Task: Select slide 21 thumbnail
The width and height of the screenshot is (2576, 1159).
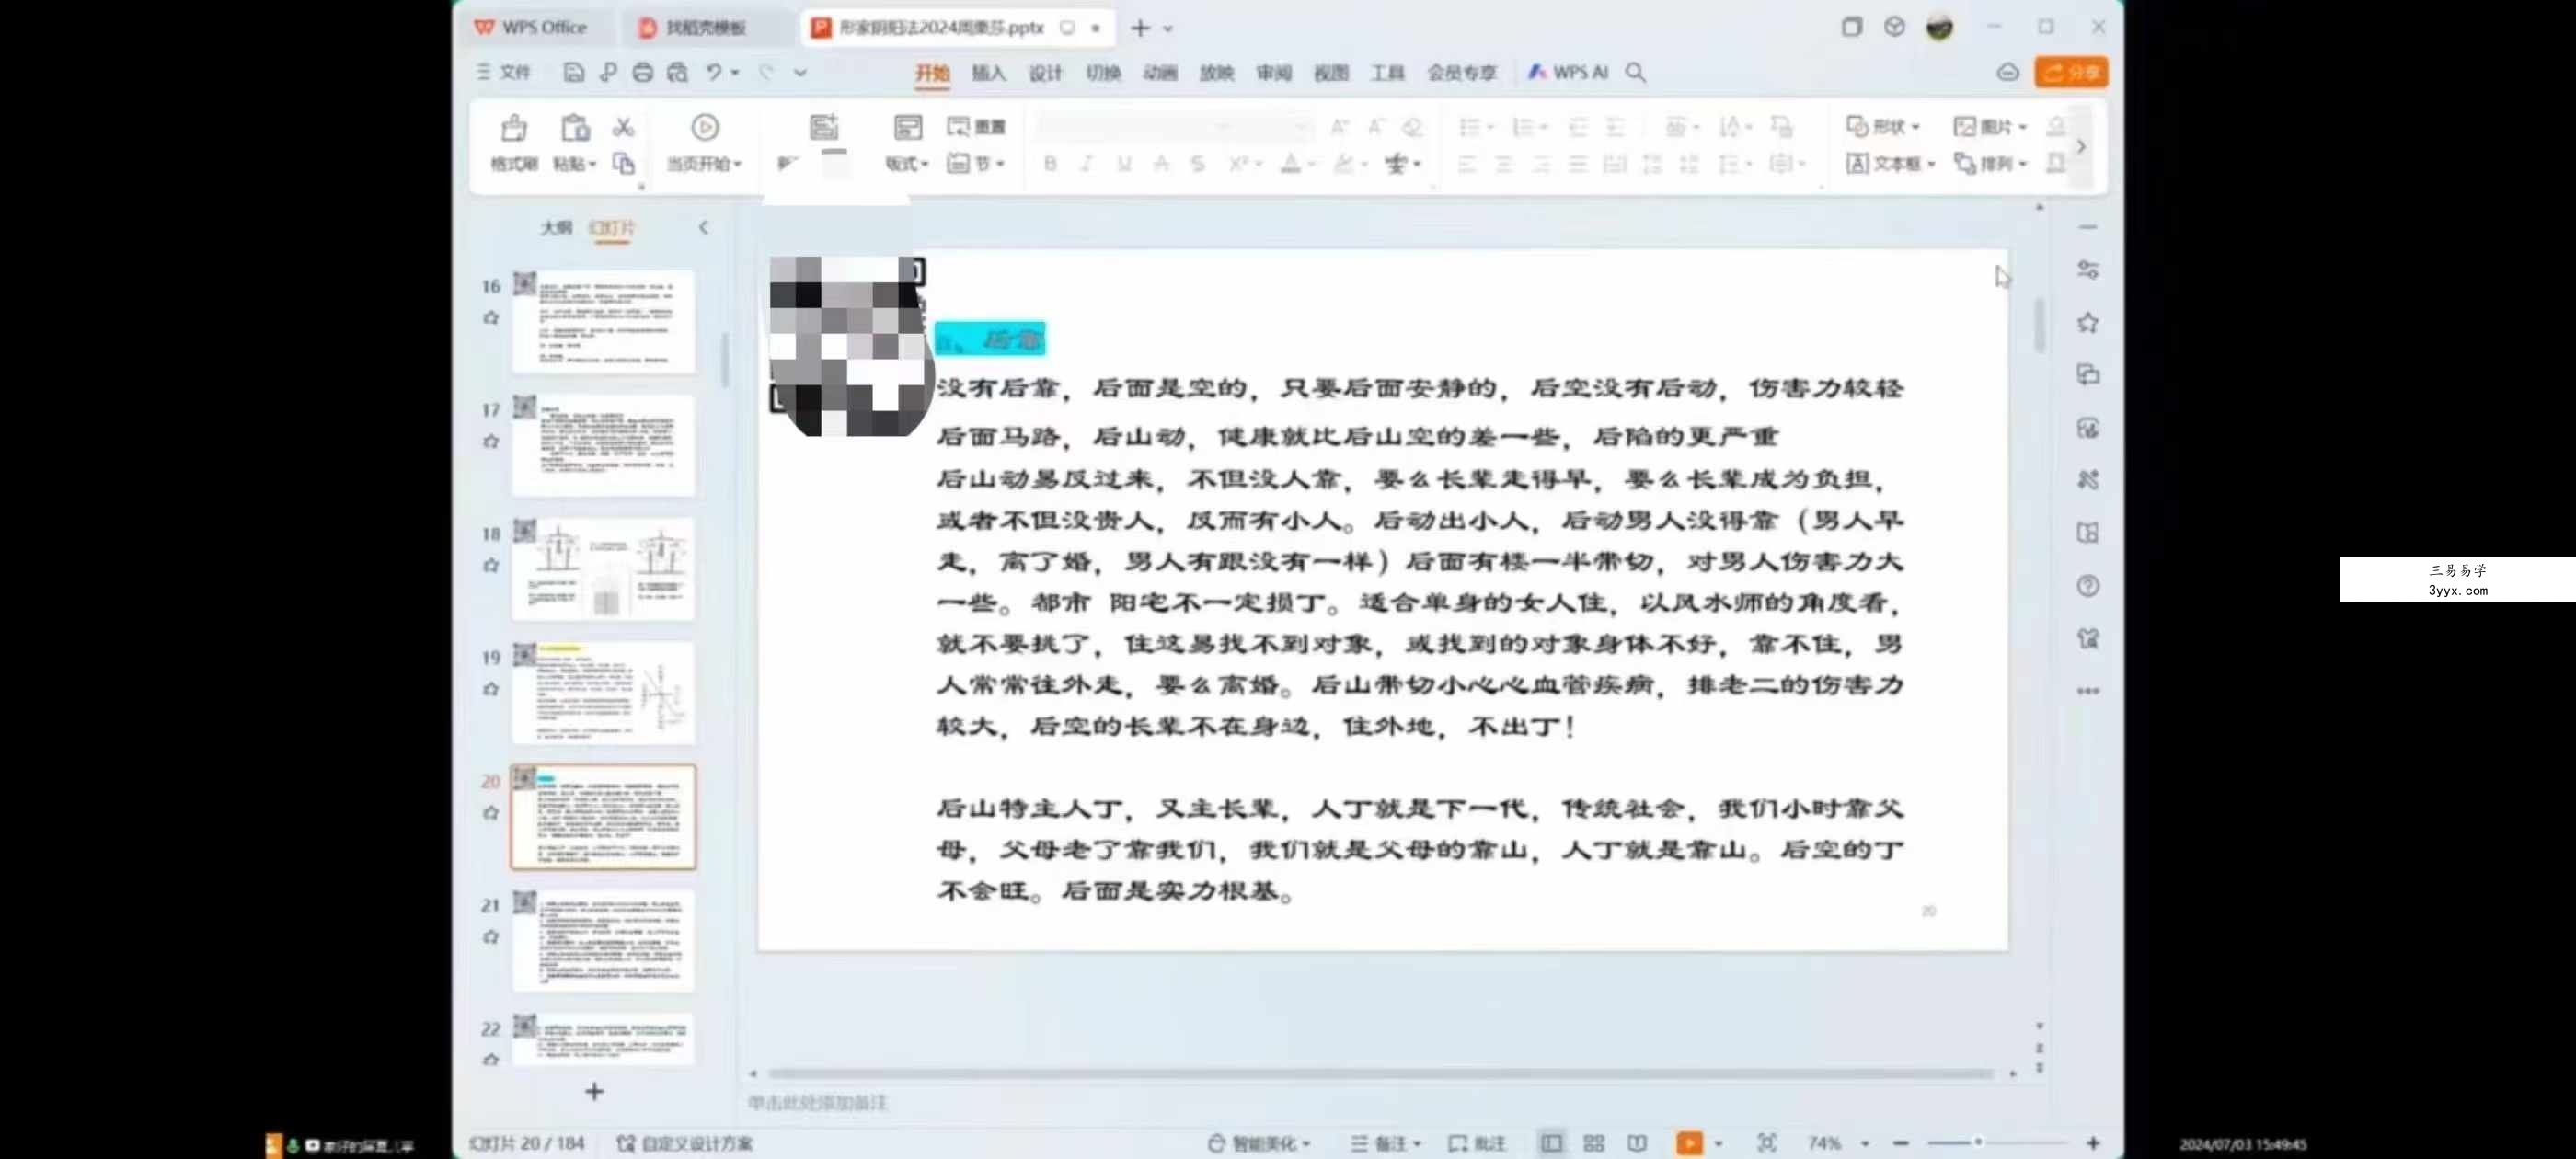Action: coord(603,940)
